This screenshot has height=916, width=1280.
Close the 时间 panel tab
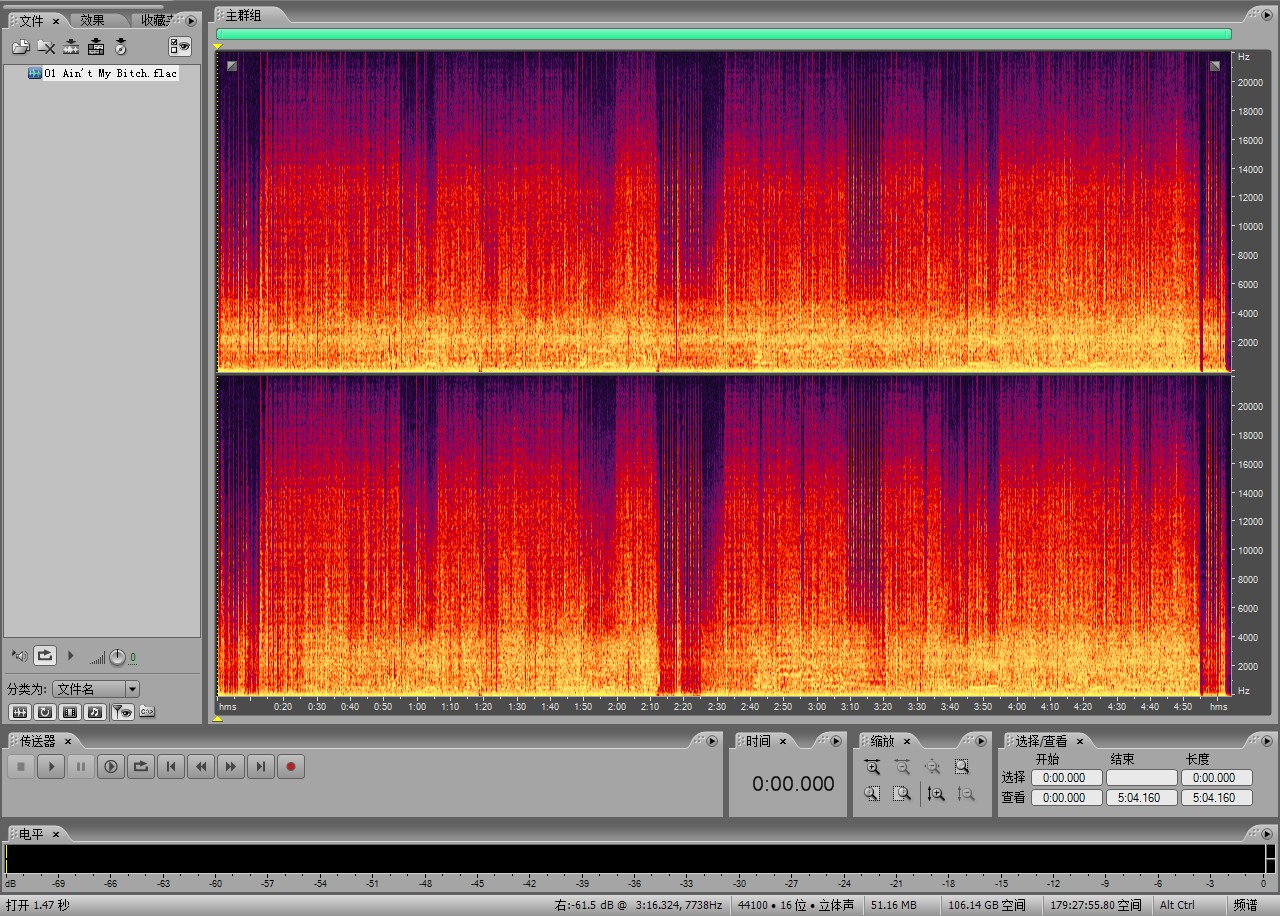click(783, 741)
